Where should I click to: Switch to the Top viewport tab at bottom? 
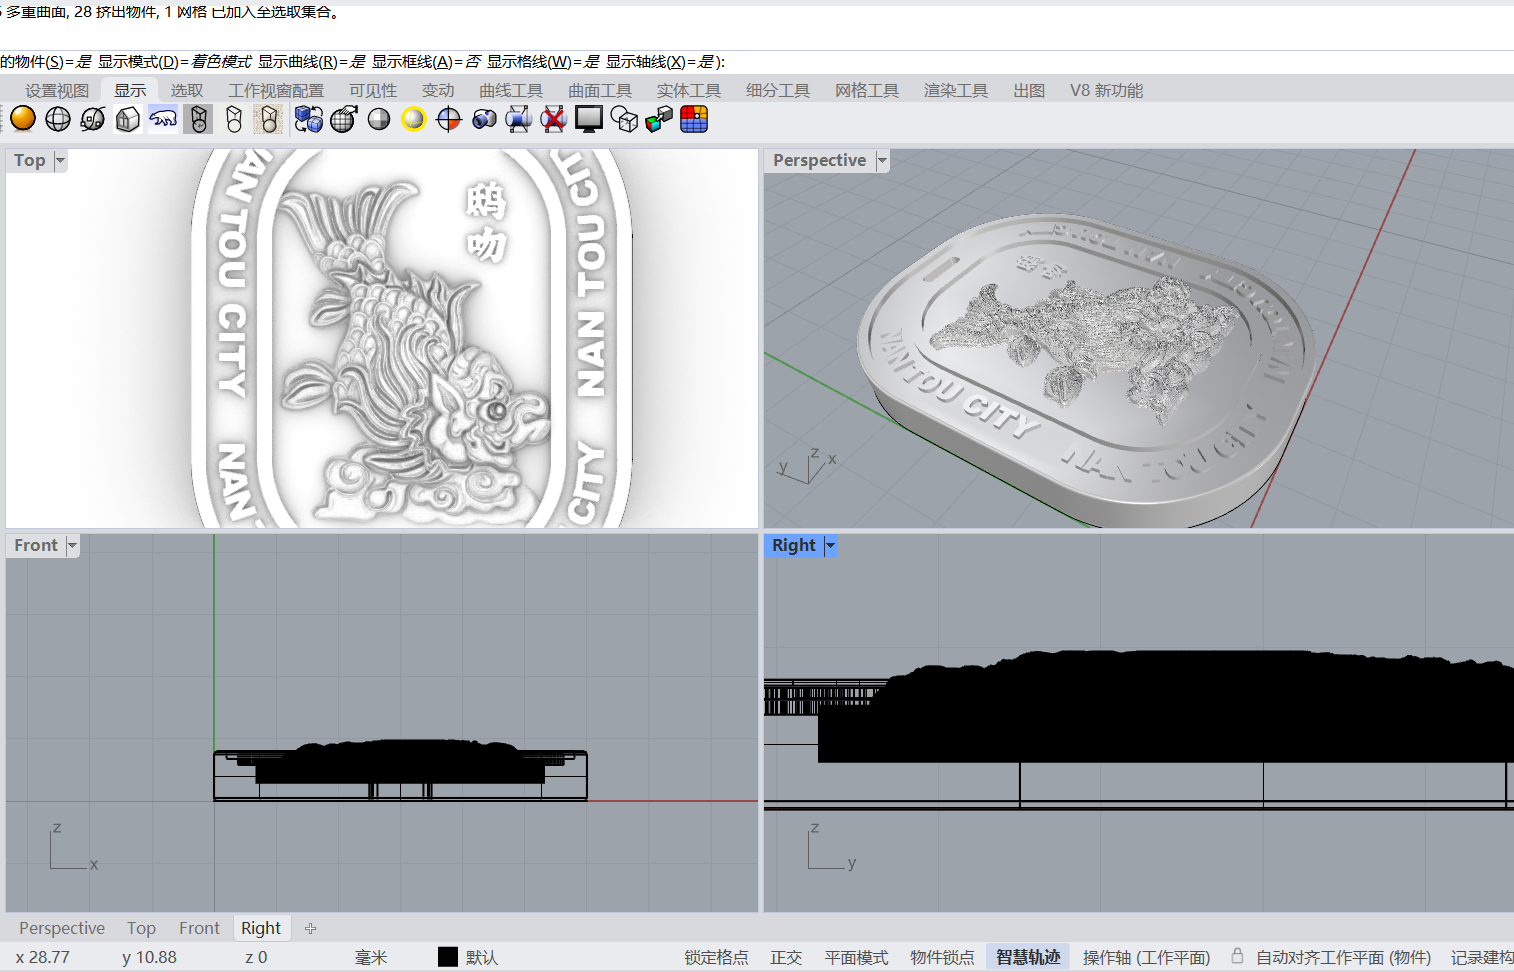(141, 928)
